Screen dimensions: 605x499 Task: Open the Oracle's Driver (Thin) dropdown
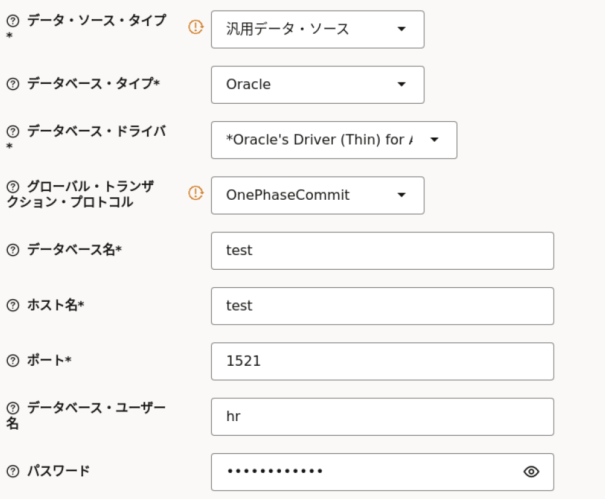pyautogui.click(x=333, y=140)
